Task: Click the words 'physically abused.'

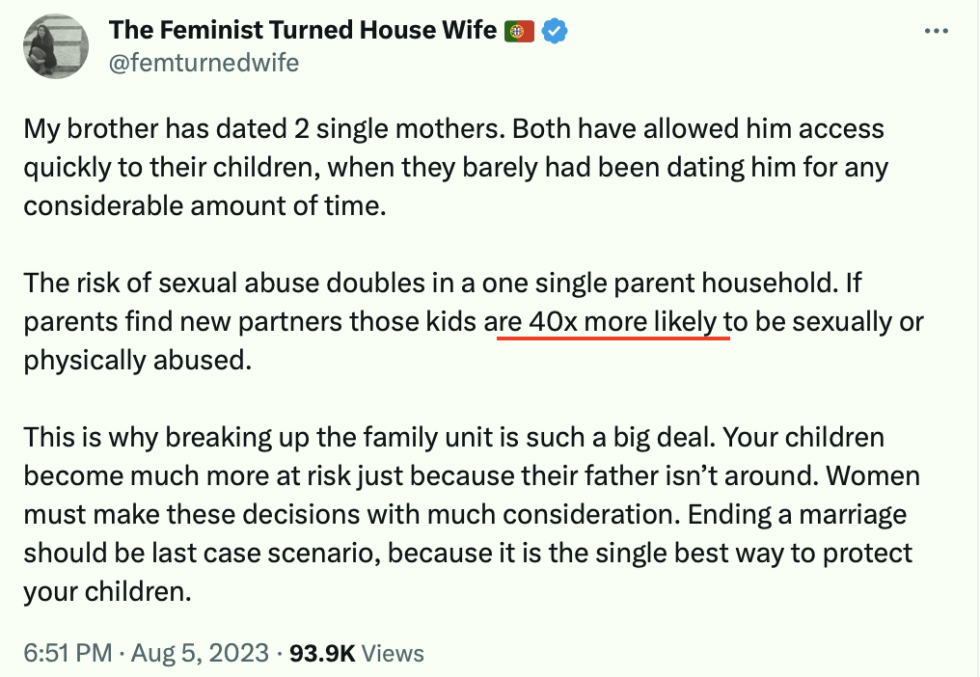Action: pyautogui.click(x=138, y=361)
